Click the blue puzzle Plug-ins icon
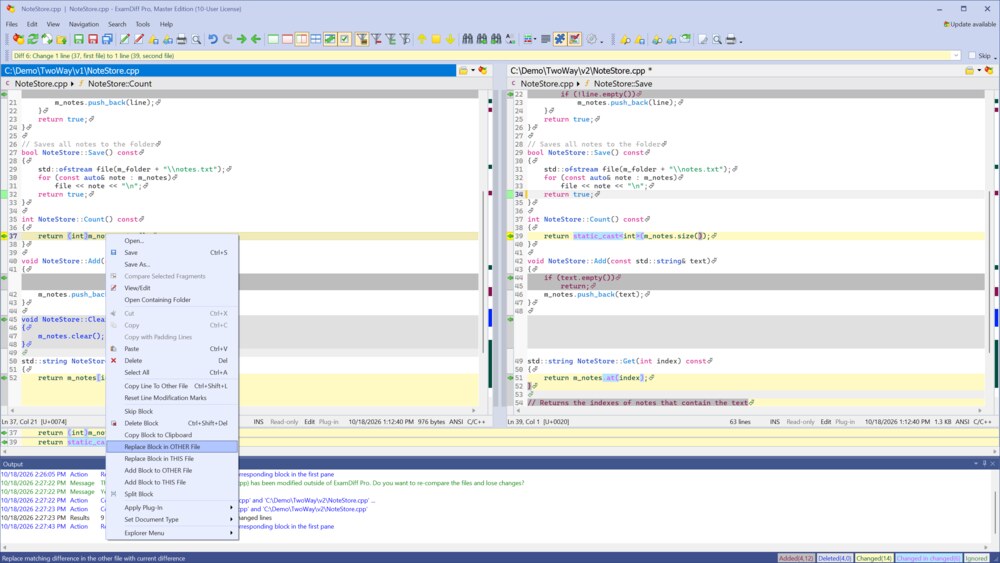This screenshot has width=1000, height=563. pyautogui.click(x=560, y=40)
